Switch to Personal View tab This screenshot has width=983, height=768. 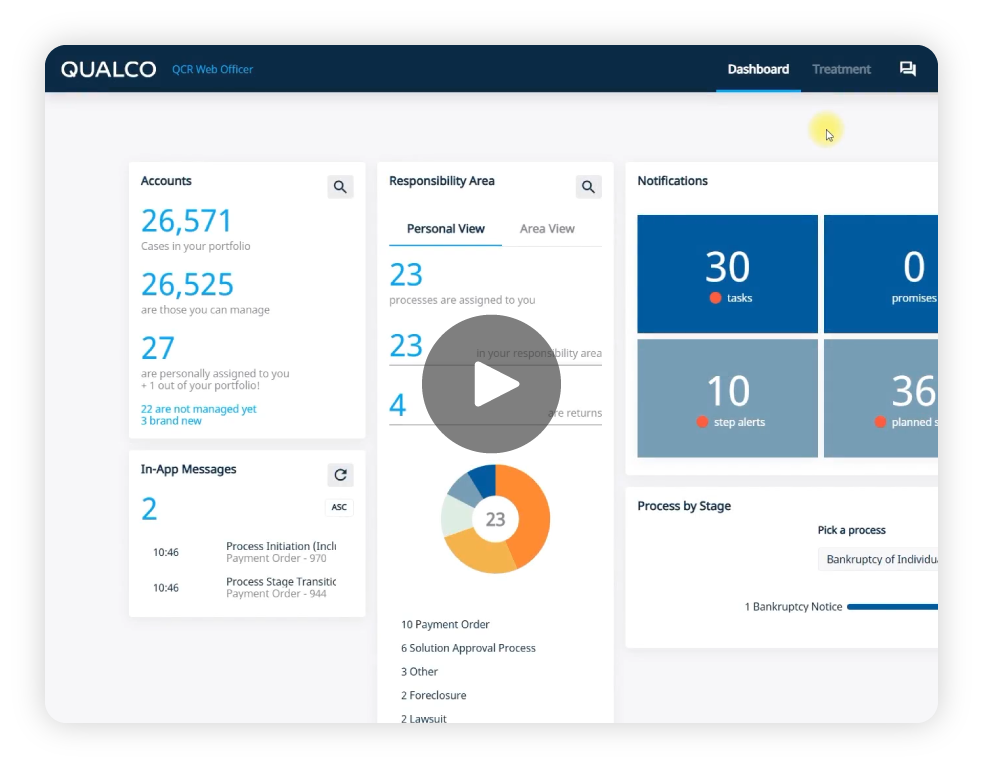pos(445,229)
